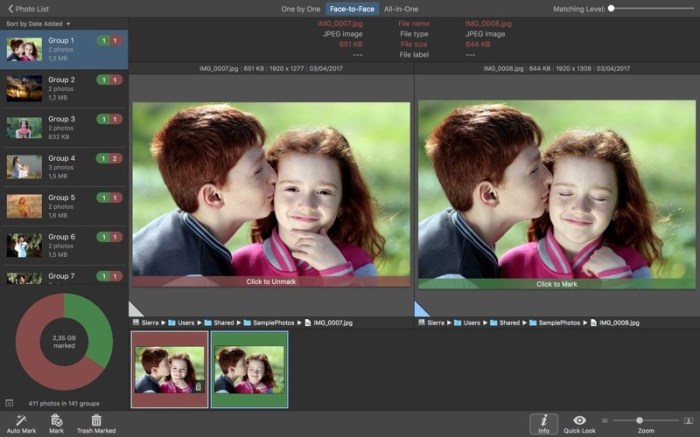The height and width of the screenshot is (437, 700).
Task: Click the Trash Marked bin icon
Action: [x=96, y=419]
